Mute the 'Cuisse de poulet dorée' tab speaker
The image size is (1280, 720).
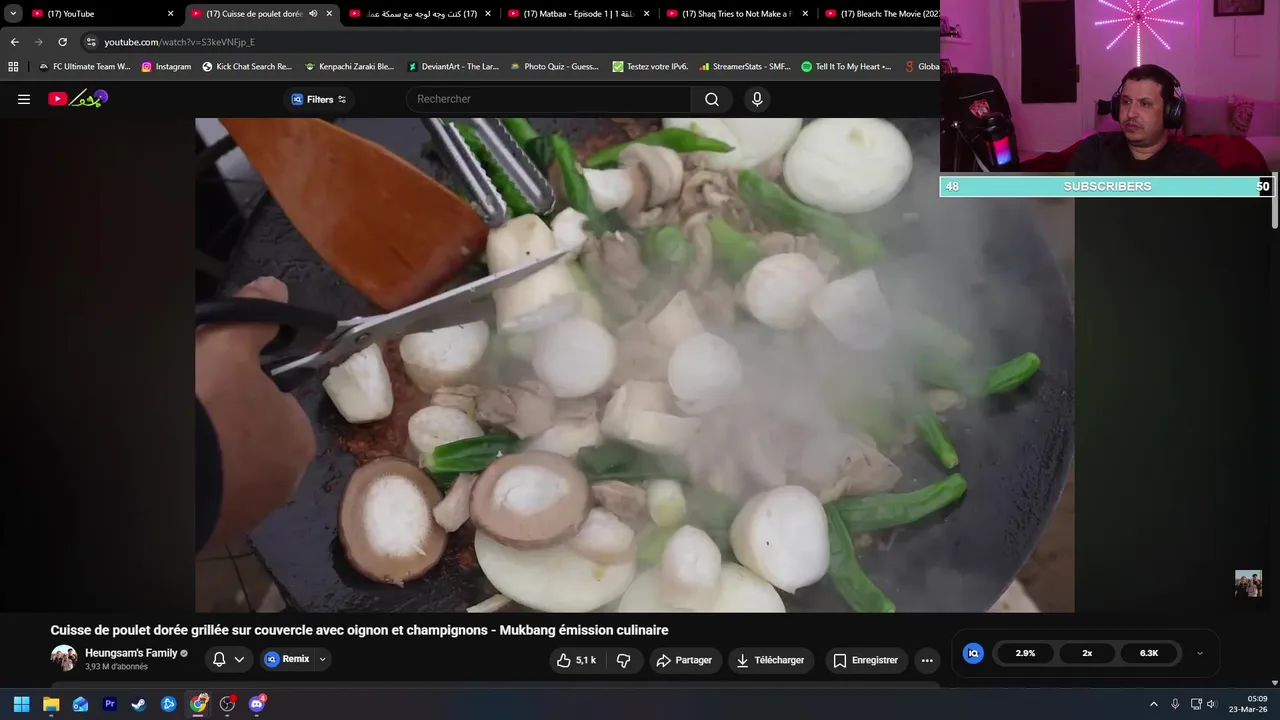313,14
